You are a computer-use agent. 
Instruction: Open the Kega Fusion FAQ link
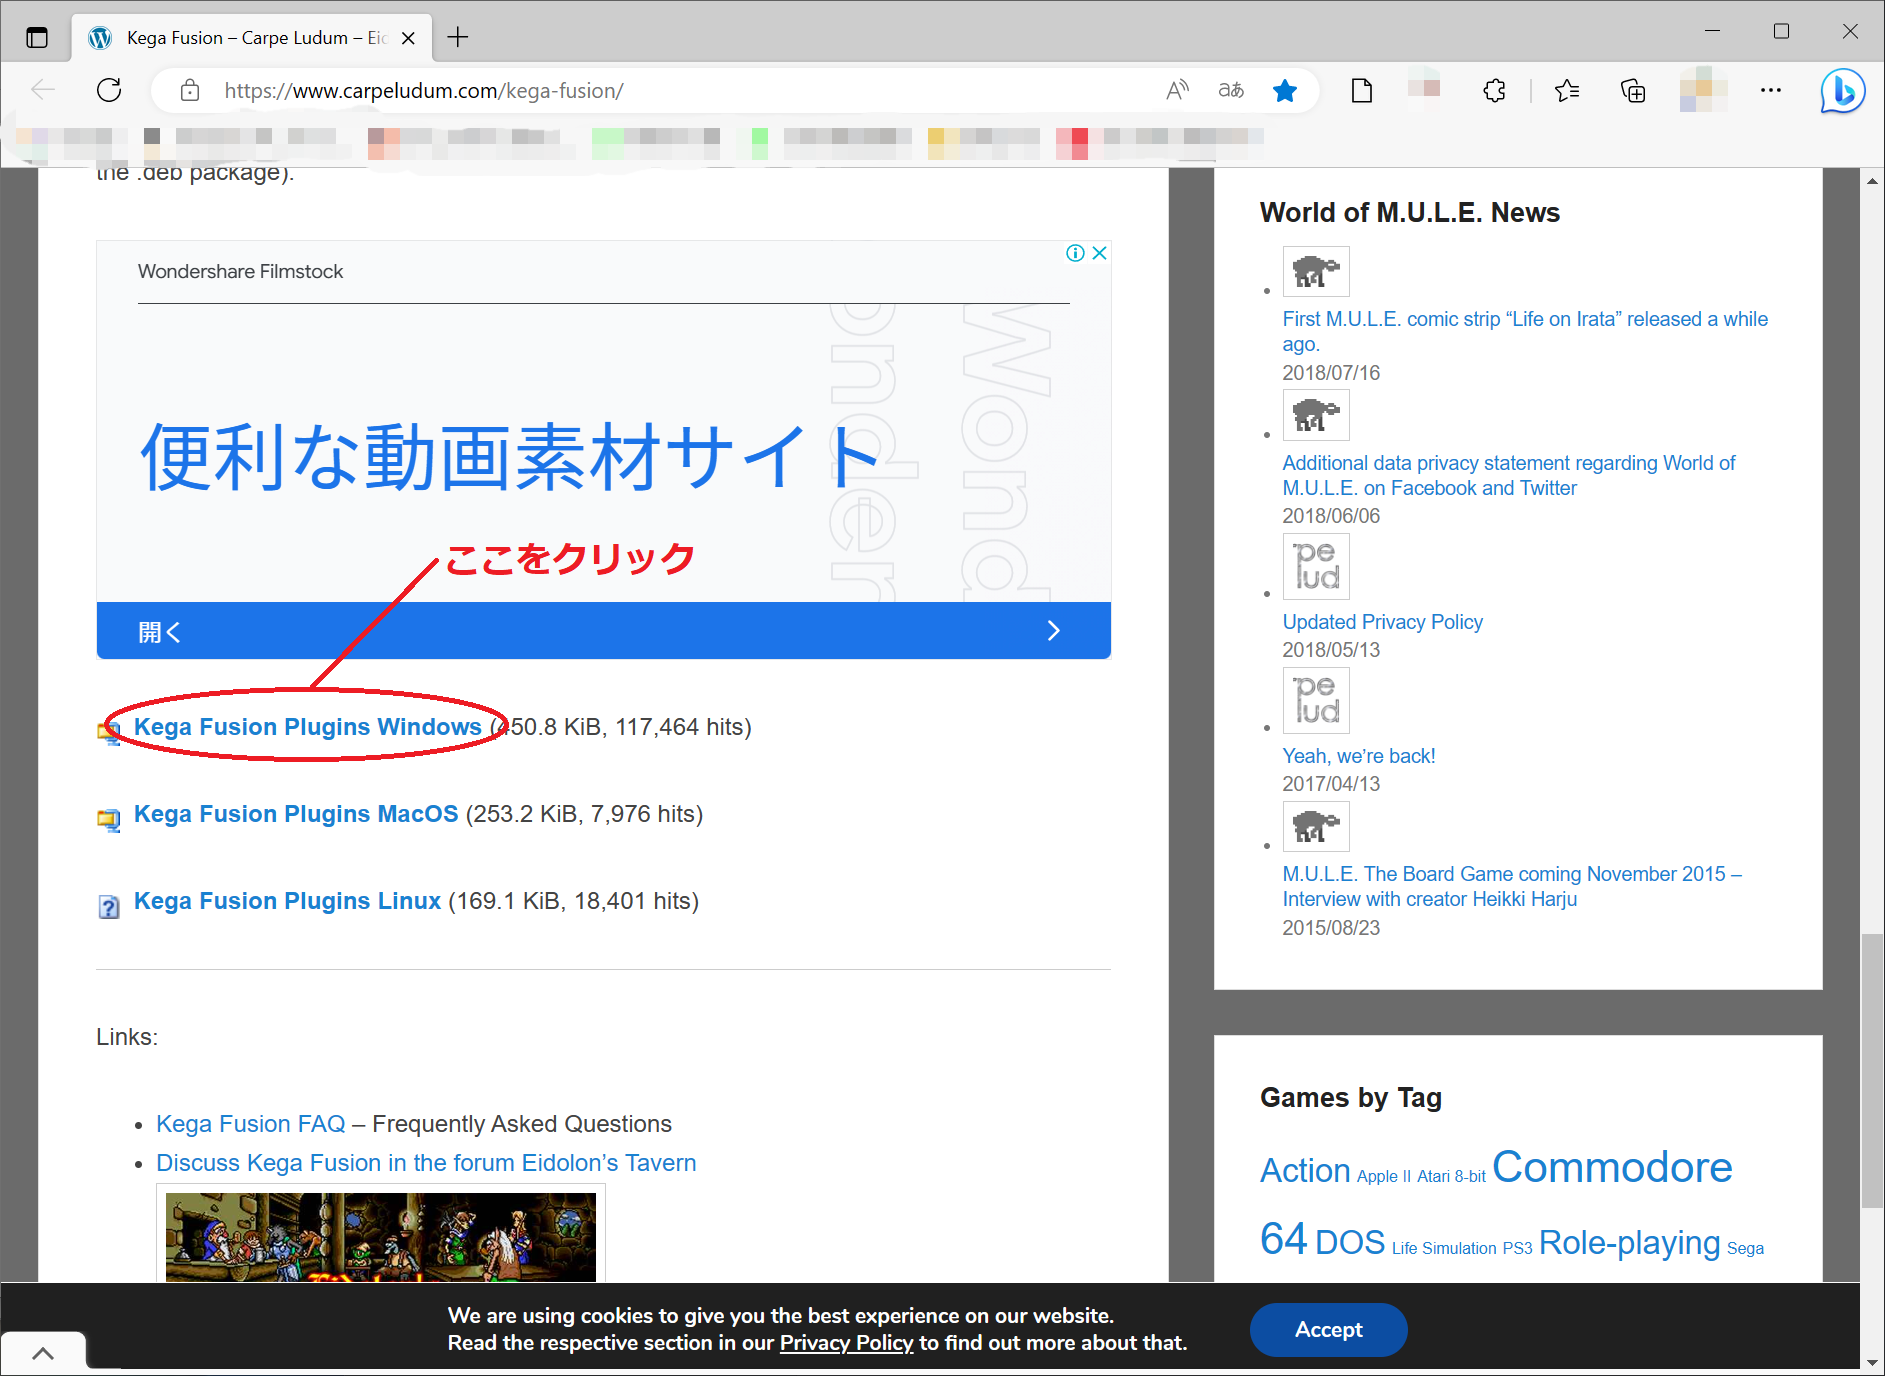pyautogui.click(x=250, y=1124)
